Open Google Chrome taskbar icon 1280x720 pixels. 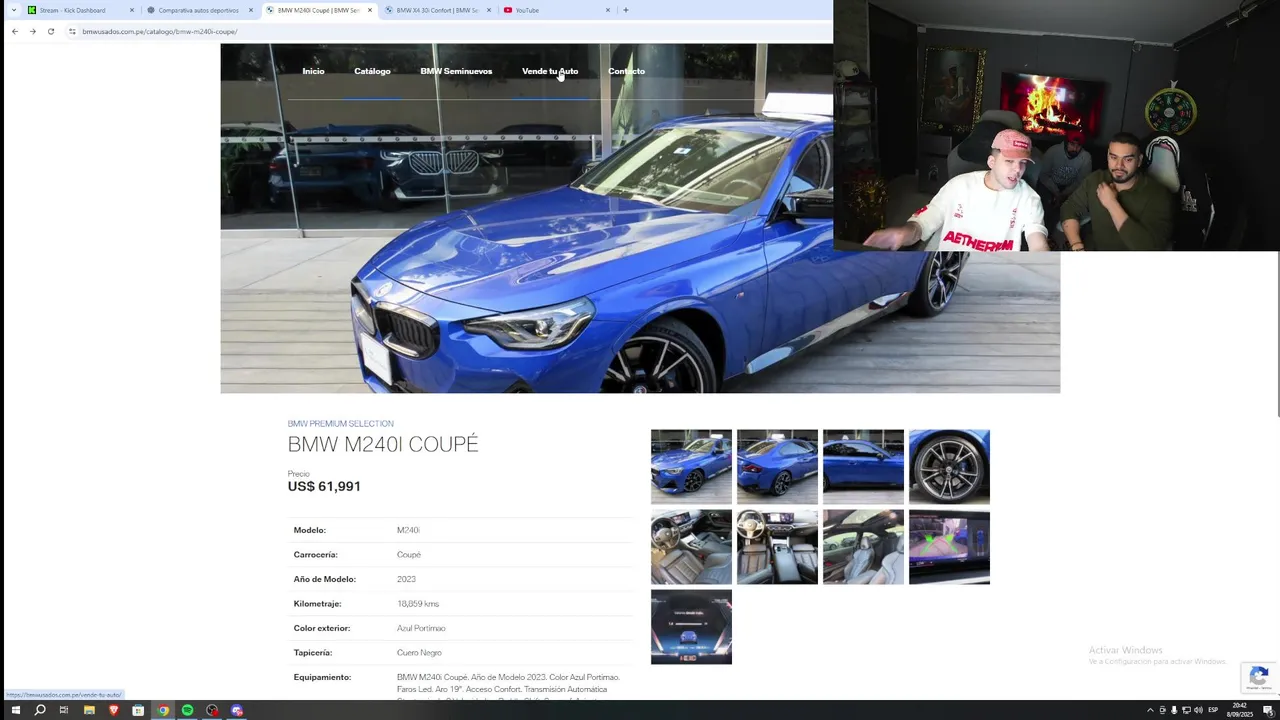pyautogui.click(x=163, y=710)
